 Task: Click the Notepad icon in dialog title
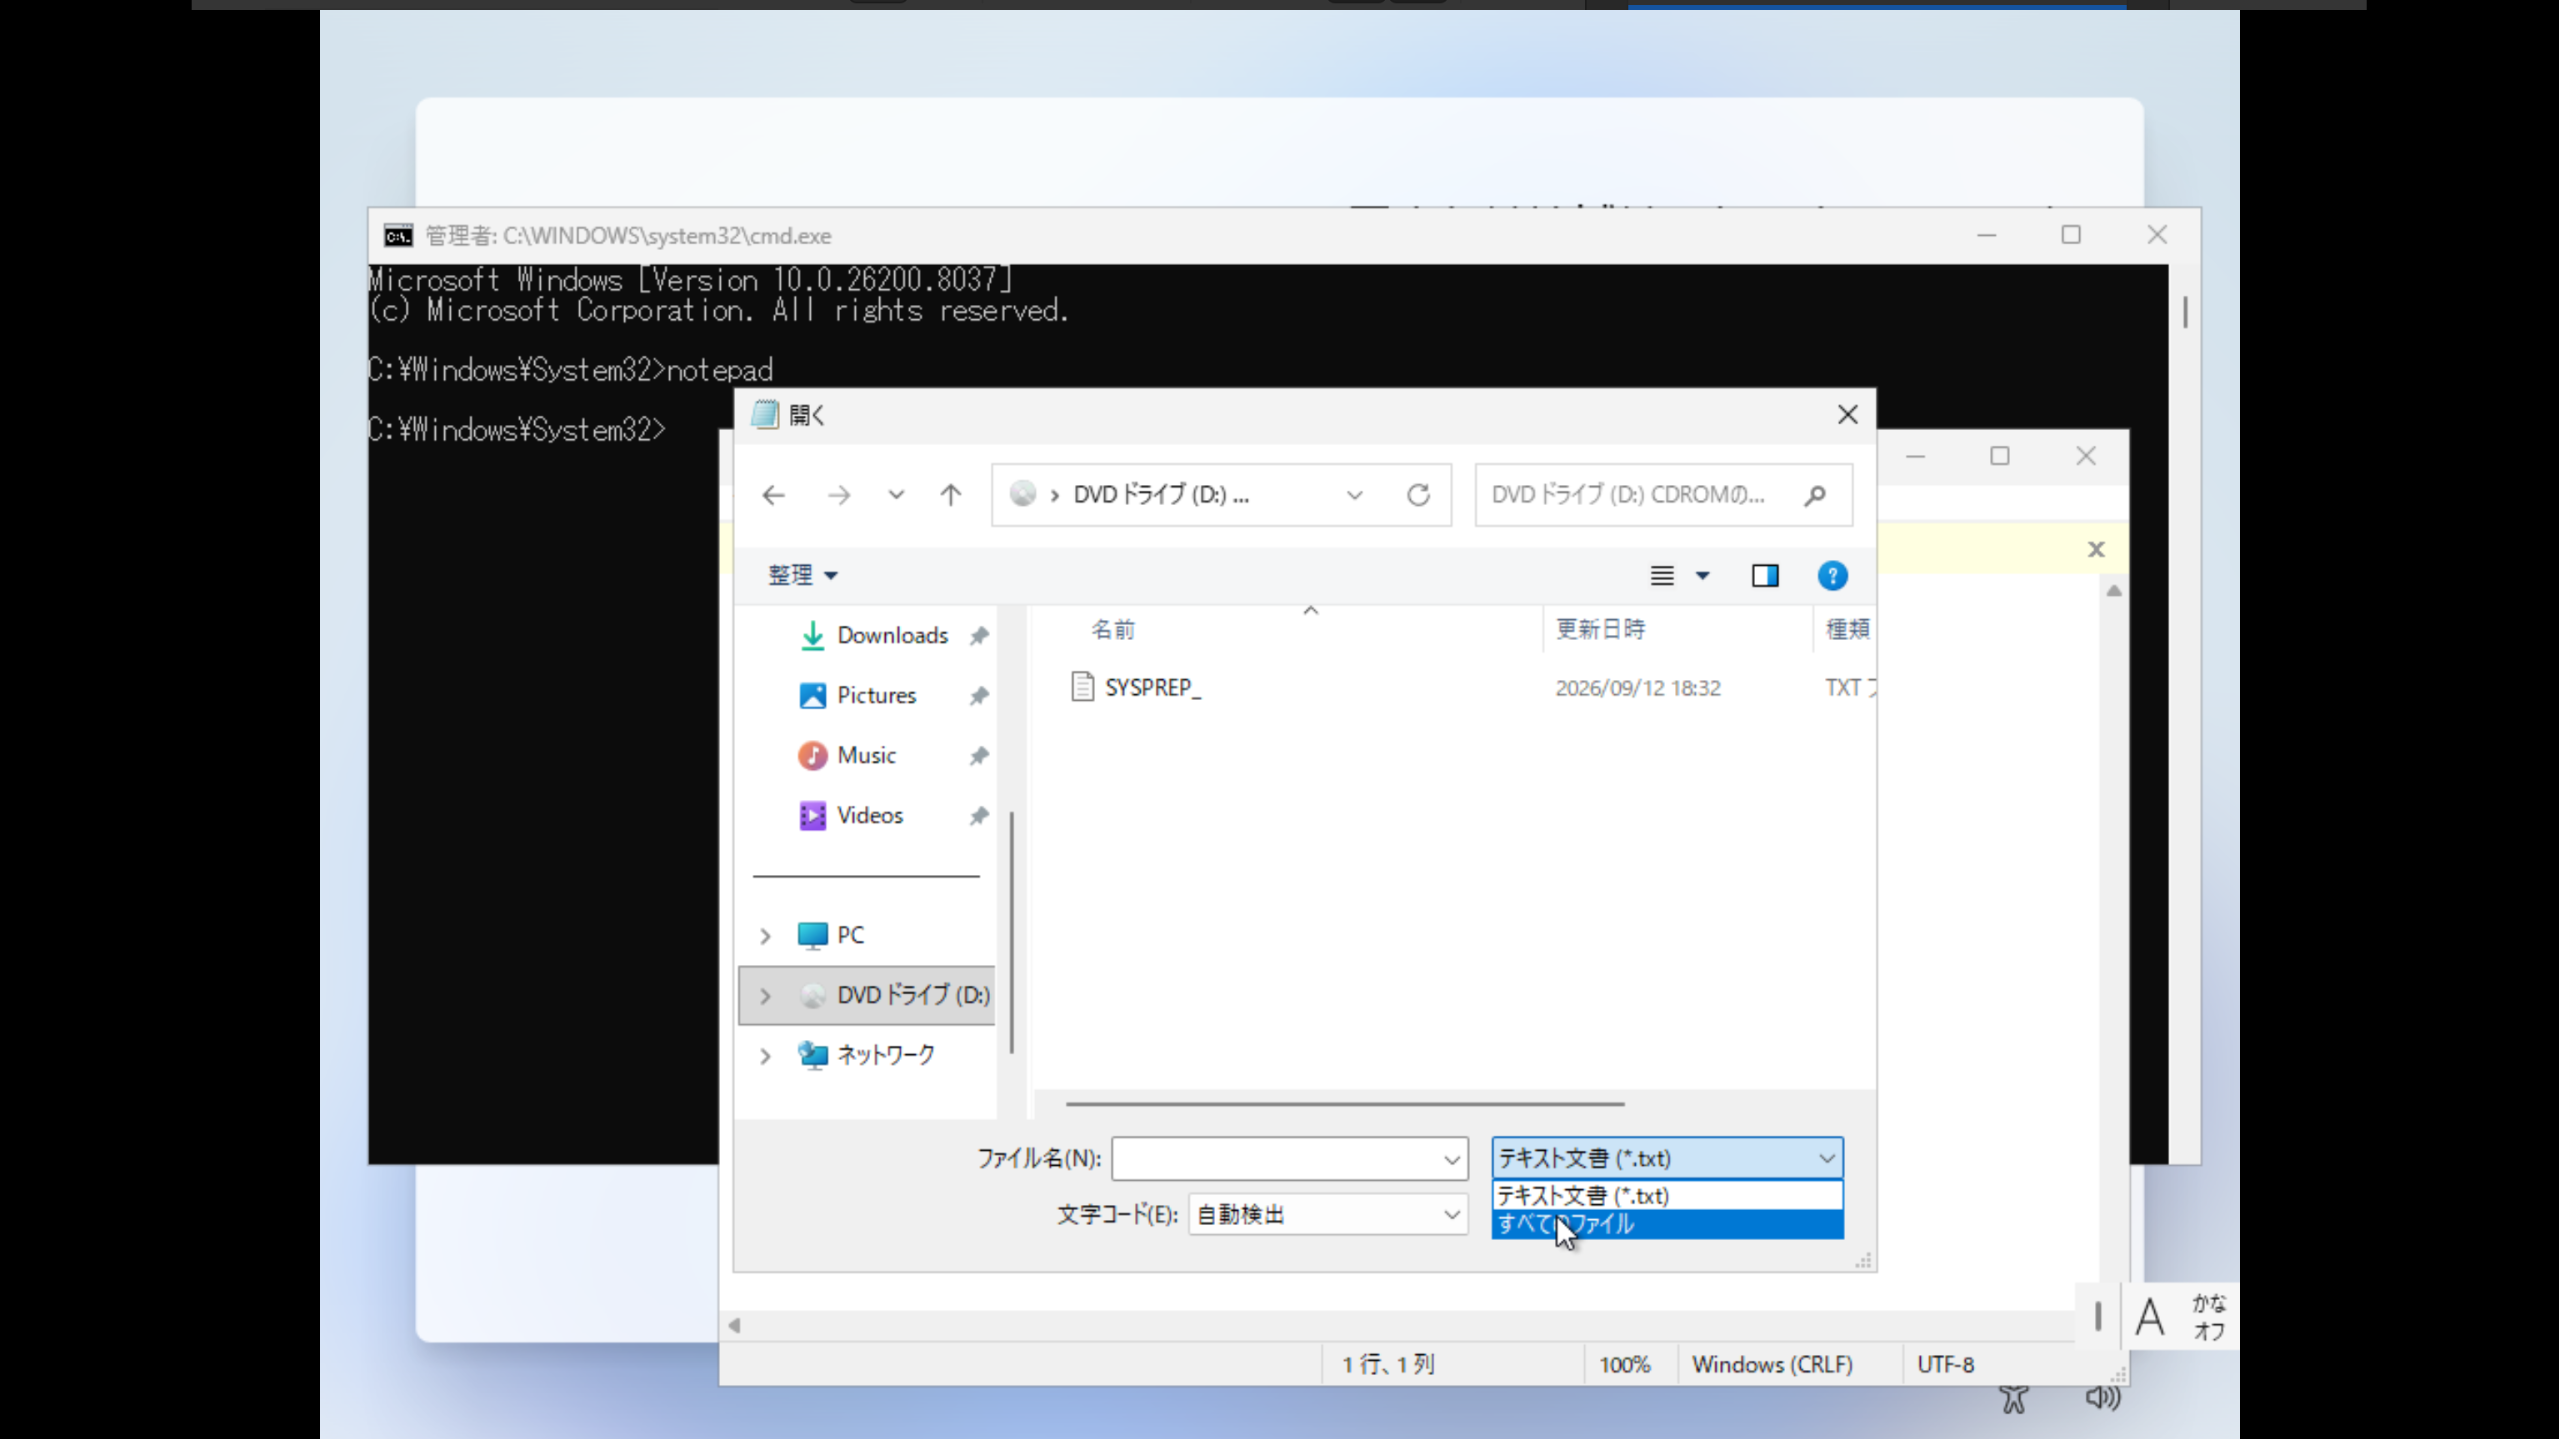(765, 415)
